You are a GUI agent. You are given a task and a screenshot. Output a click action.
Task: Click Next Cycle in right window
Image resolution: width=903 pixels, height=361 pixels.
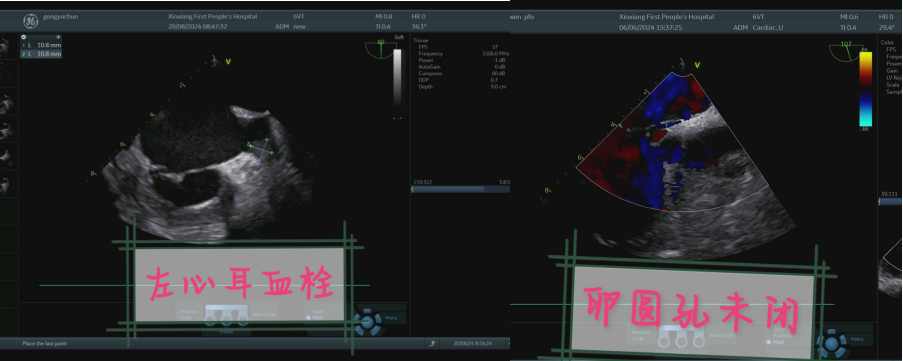coord(721,335)
